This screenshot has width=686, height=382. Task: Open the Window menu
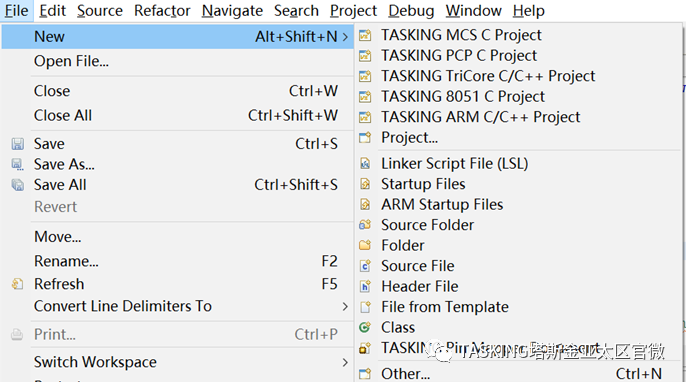pos(473,11)
